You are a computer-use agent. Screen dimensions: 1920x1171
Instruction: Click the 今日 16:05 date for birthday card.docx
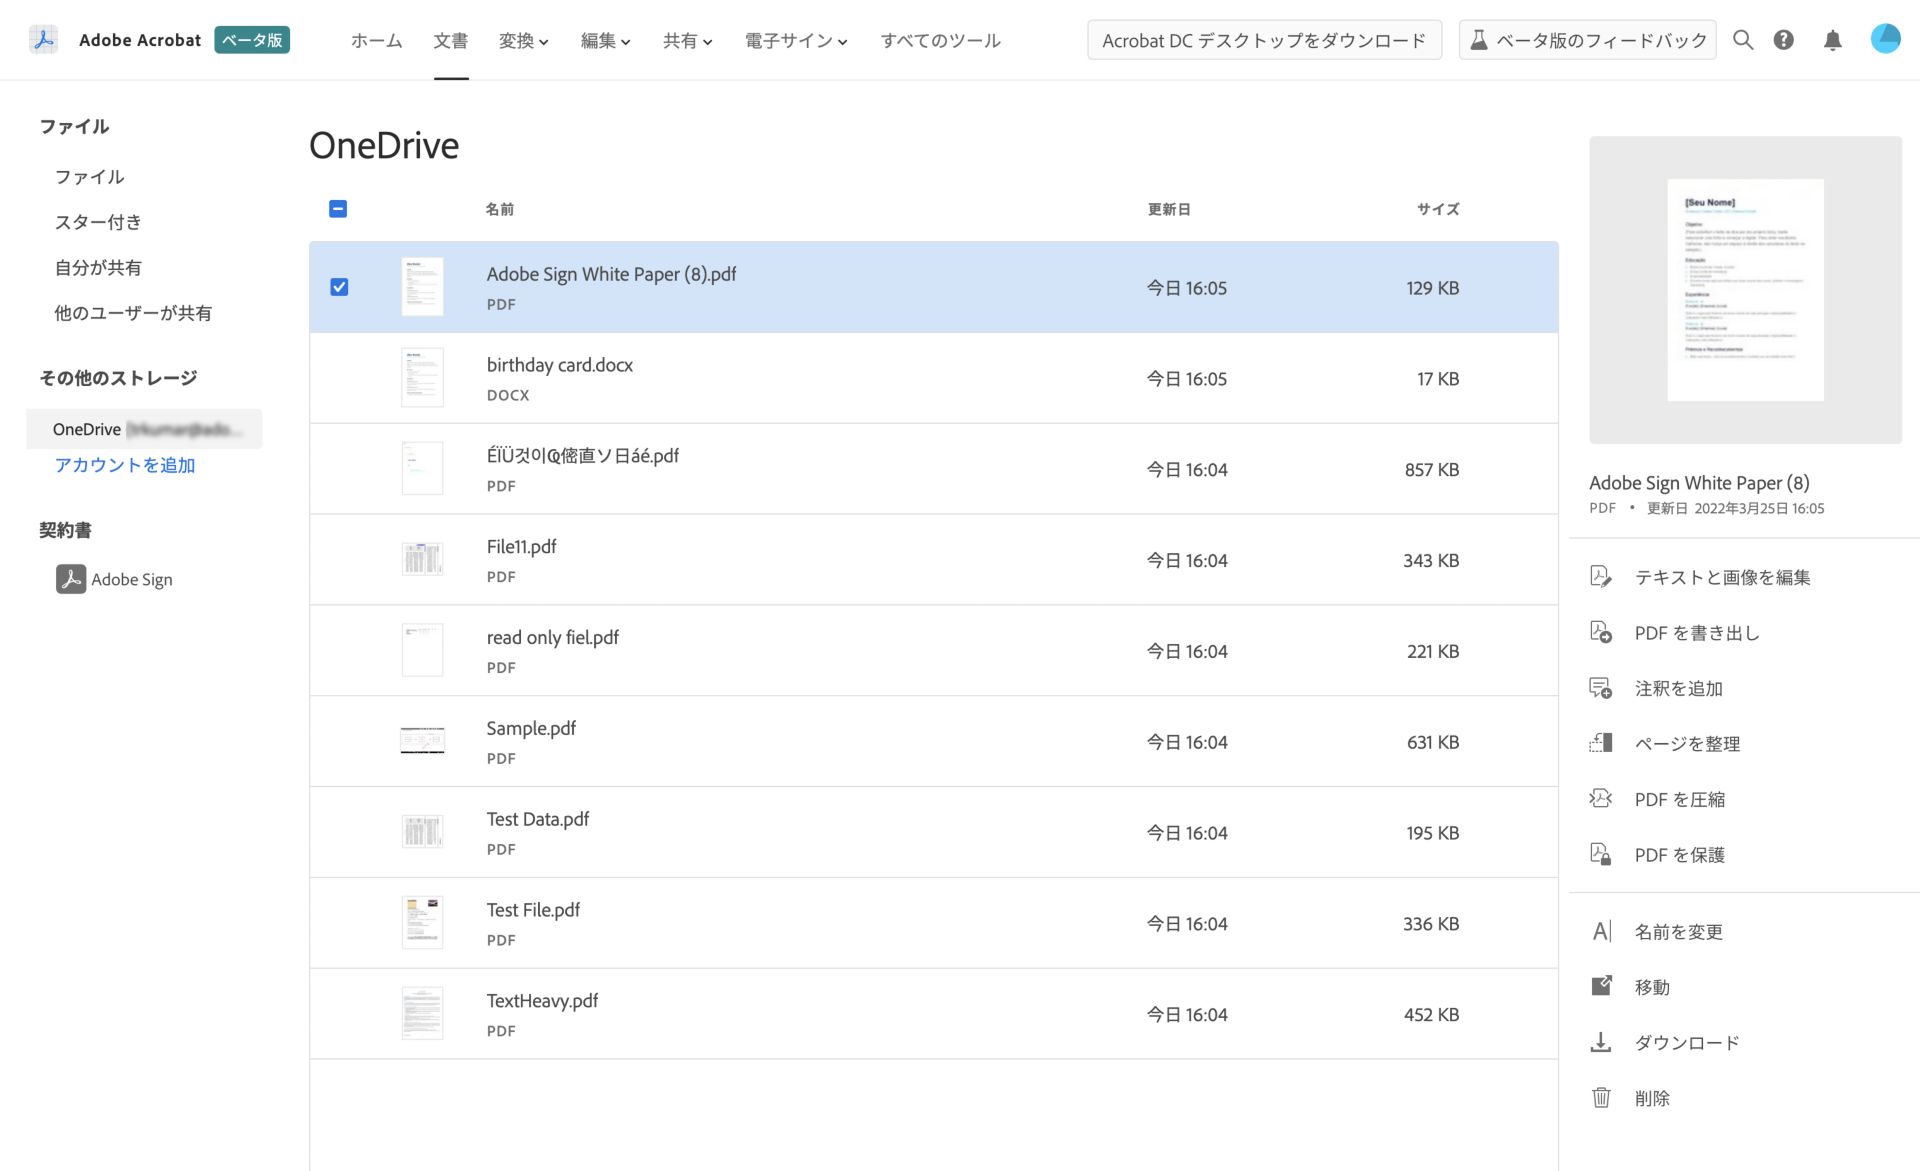pos(1187,378)
